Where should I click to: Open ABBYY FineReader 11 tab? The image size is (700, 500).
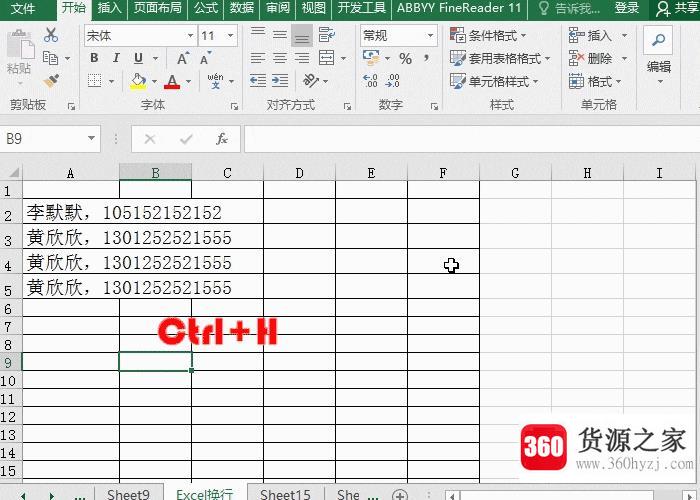pos(459,8)
